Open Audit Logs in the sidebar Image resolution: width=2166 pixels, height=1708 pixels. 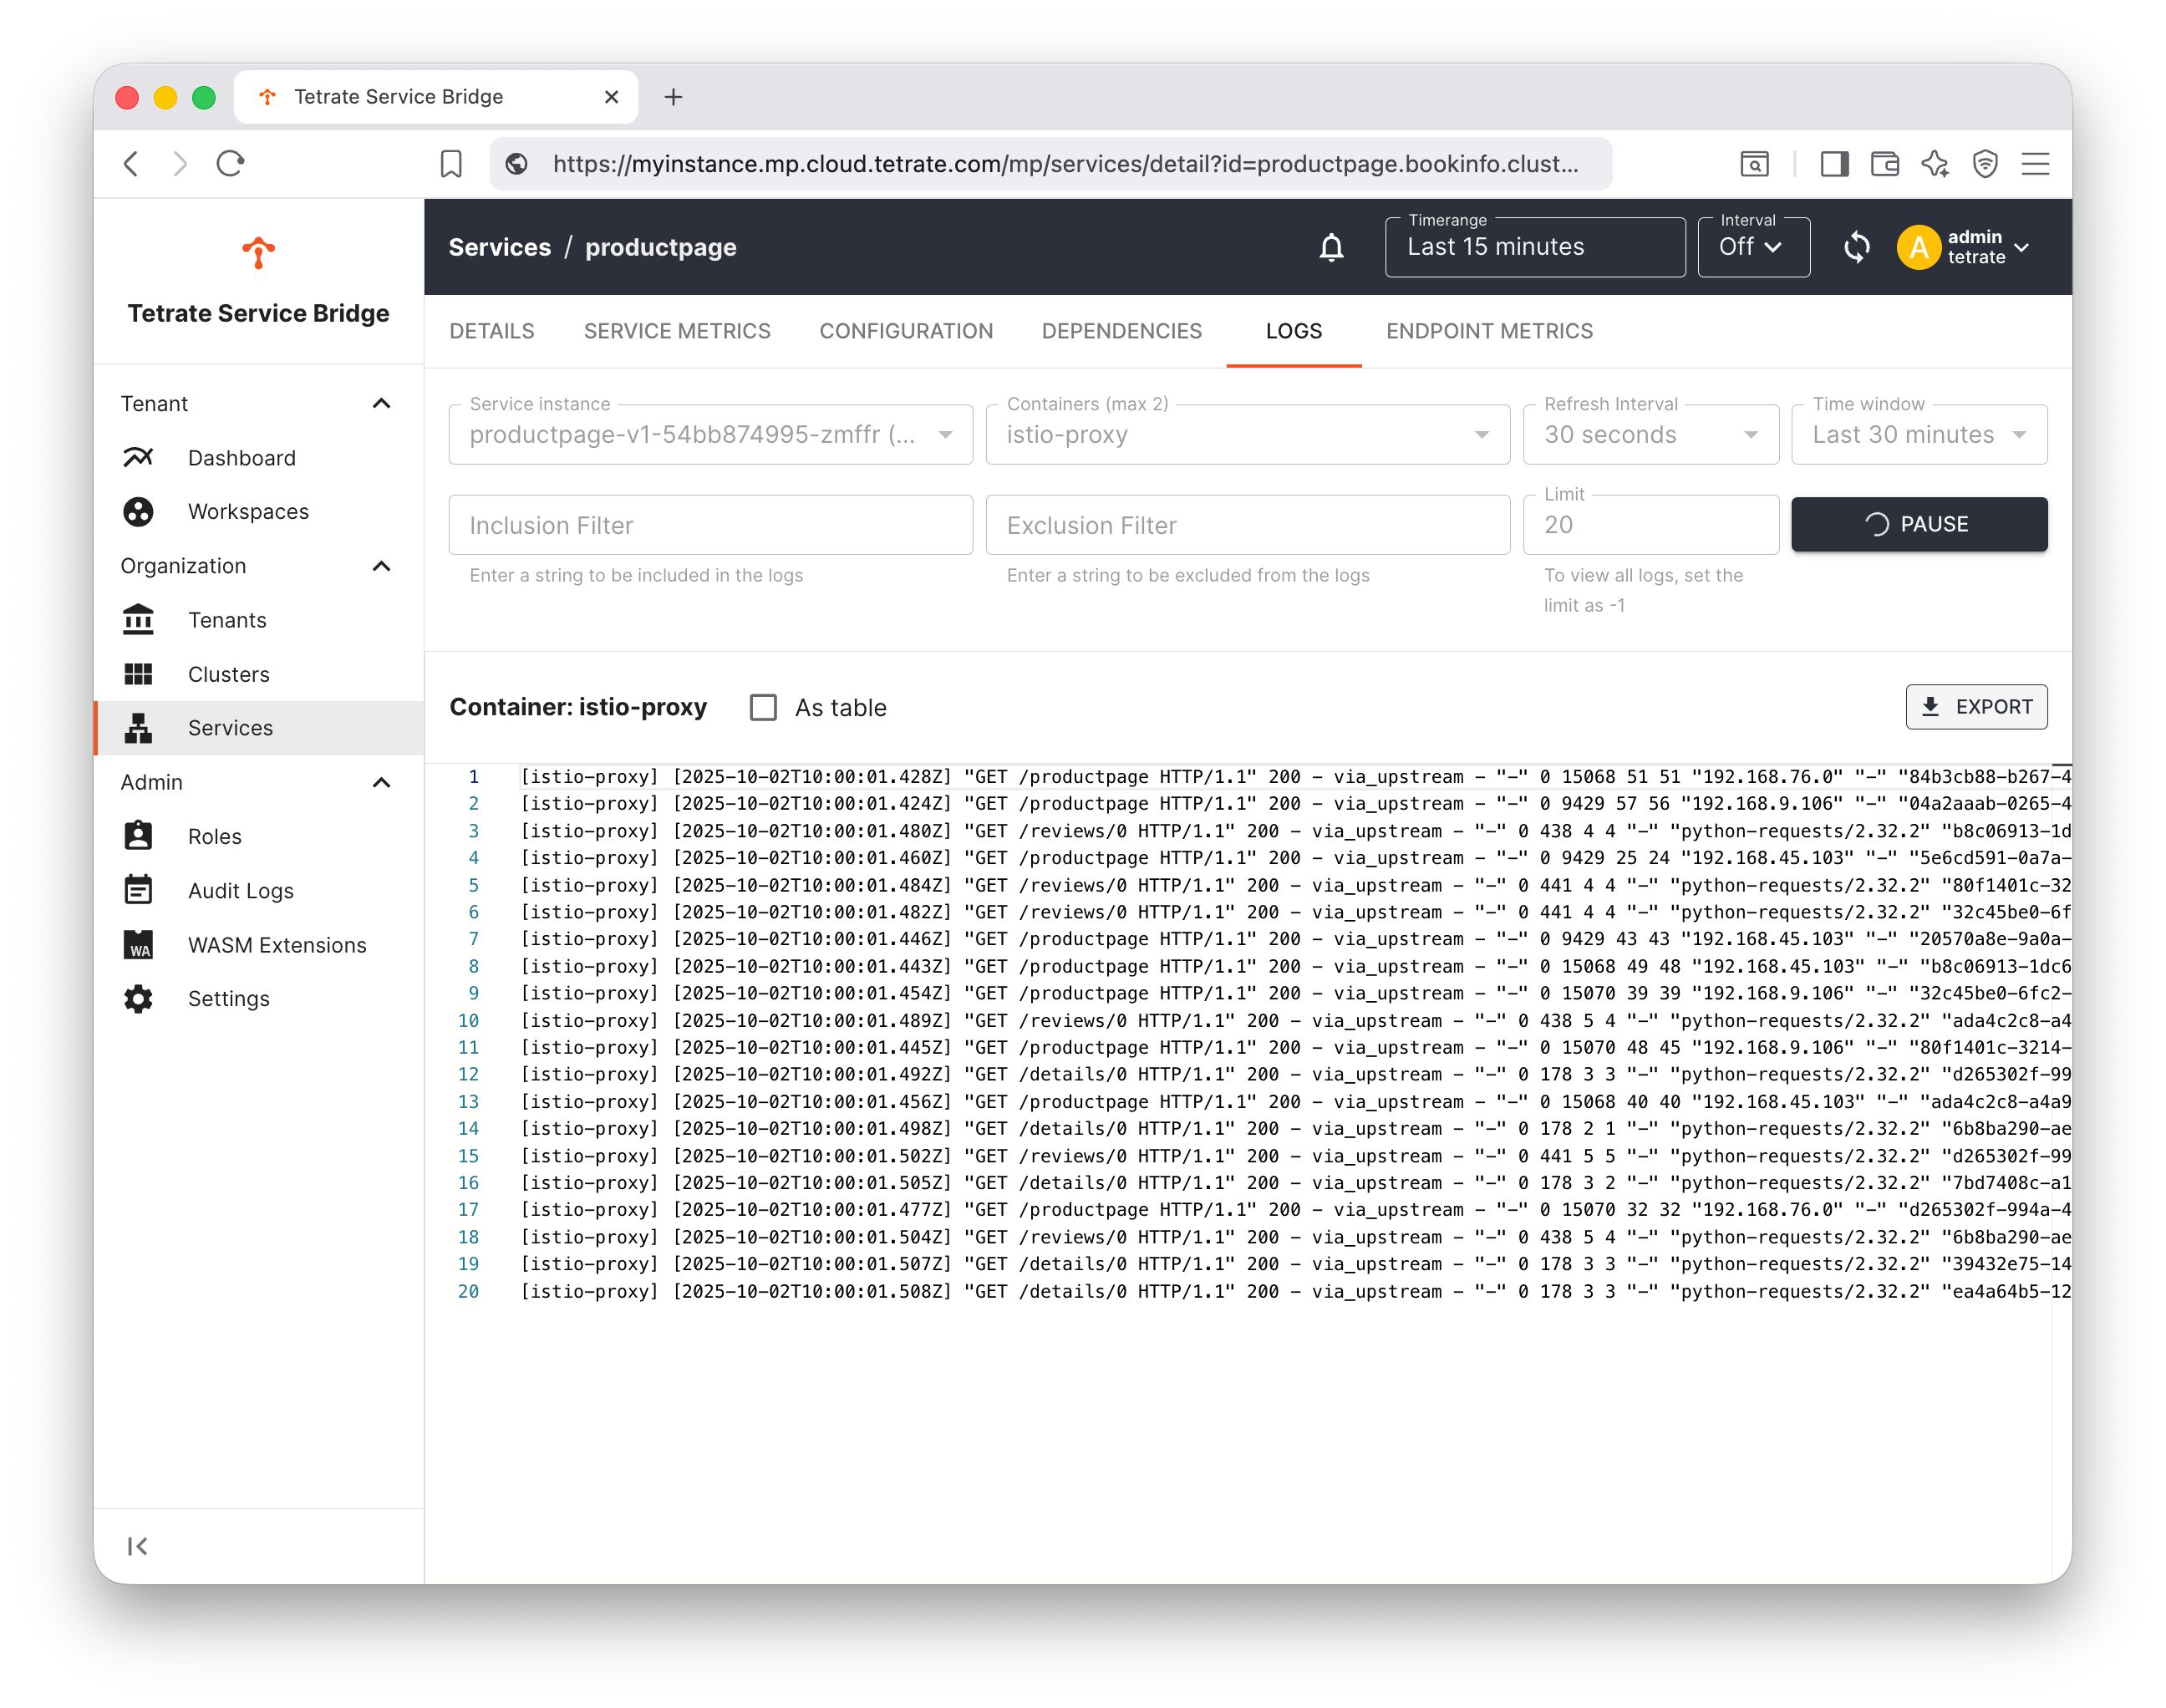pos(240,890)
